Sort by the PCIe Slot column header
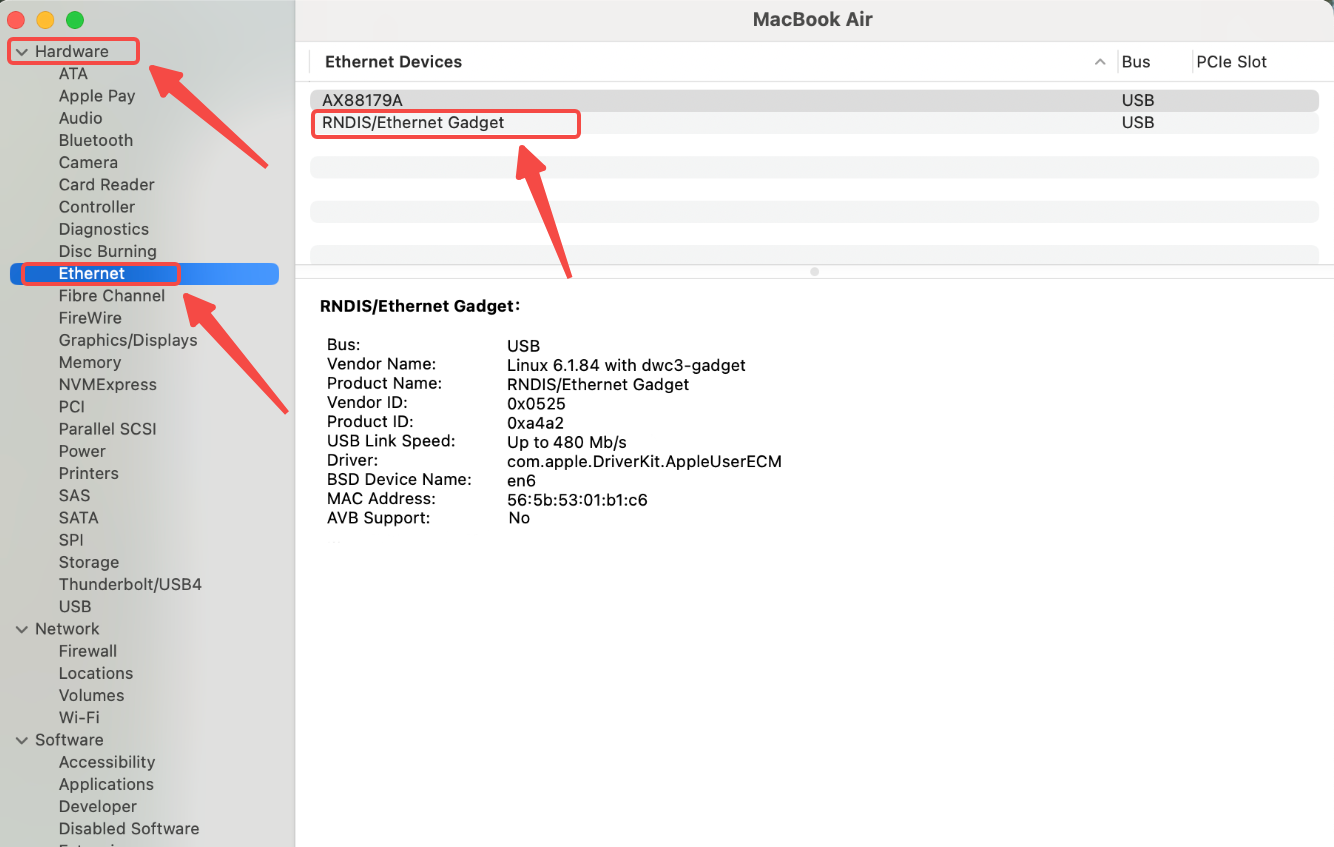The width and height of the screenshot is (1334, 847). coord(1232,62)
